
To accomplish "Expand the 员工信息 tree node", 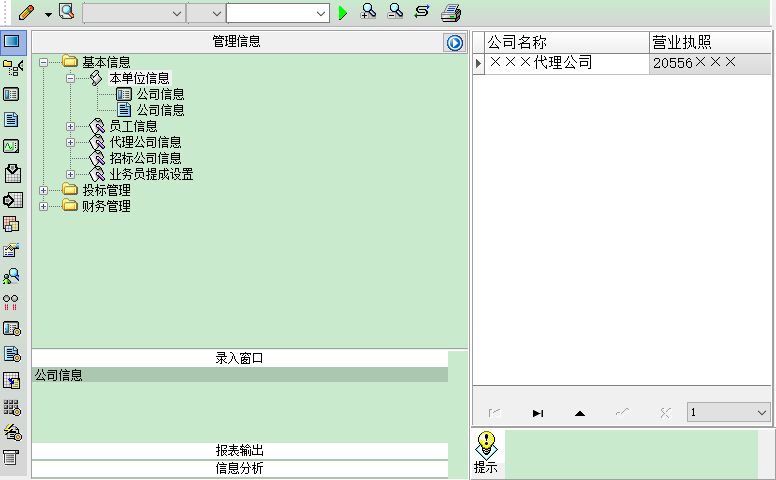I will pos(70,126).
